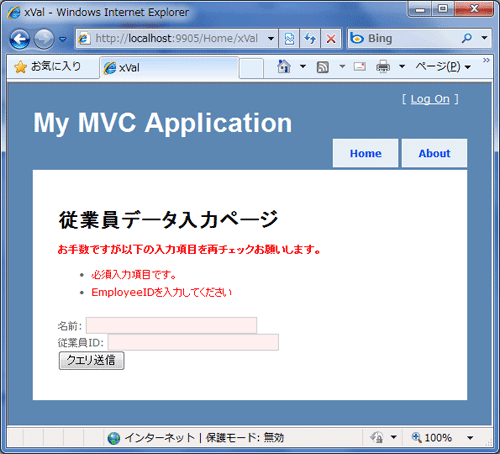The height and width of the screenshot is (454, 500).
Task: Click the protected mode status text
Action: click(x=245, y=438)
